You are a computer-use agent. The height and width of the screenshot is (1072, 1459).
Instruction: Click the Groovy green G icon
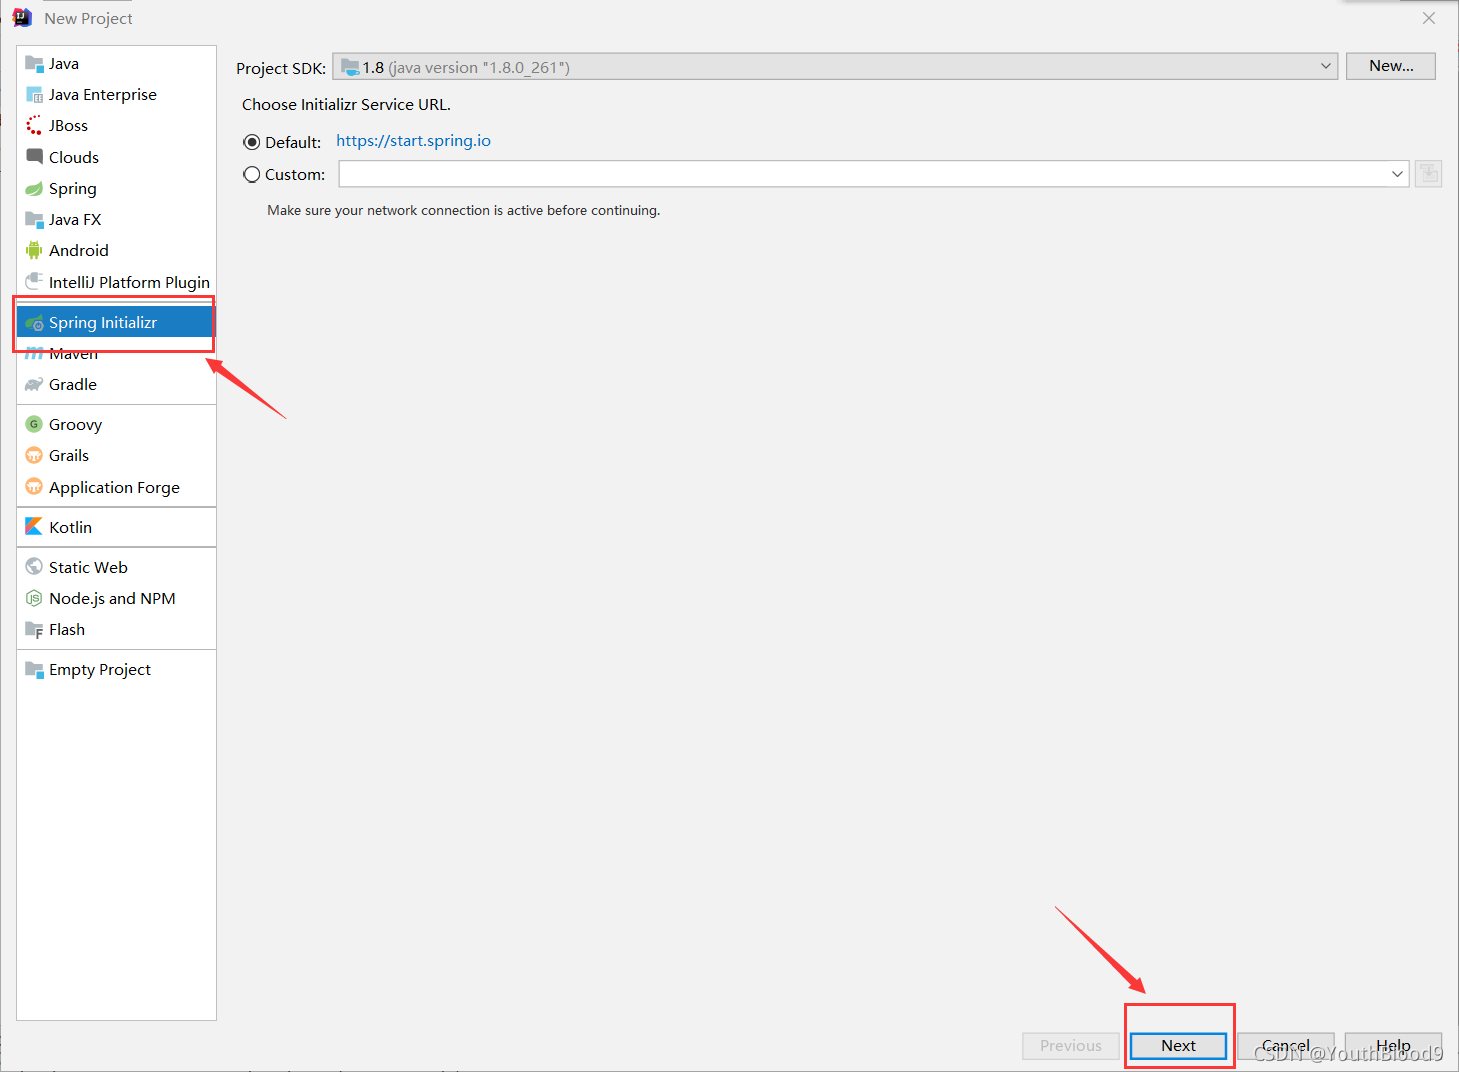34,424
